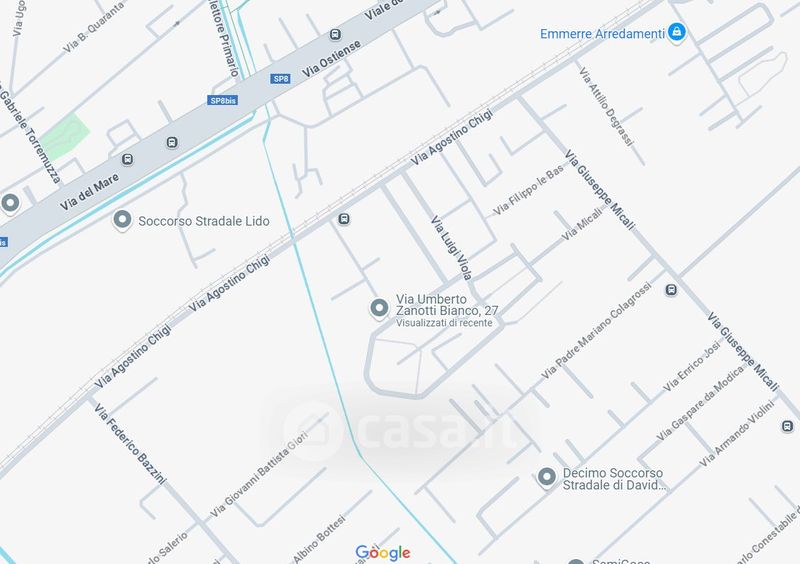Screen dimensions: 800x564
Task: Select the Visualizzati di recente text
Action: [444, 323]
